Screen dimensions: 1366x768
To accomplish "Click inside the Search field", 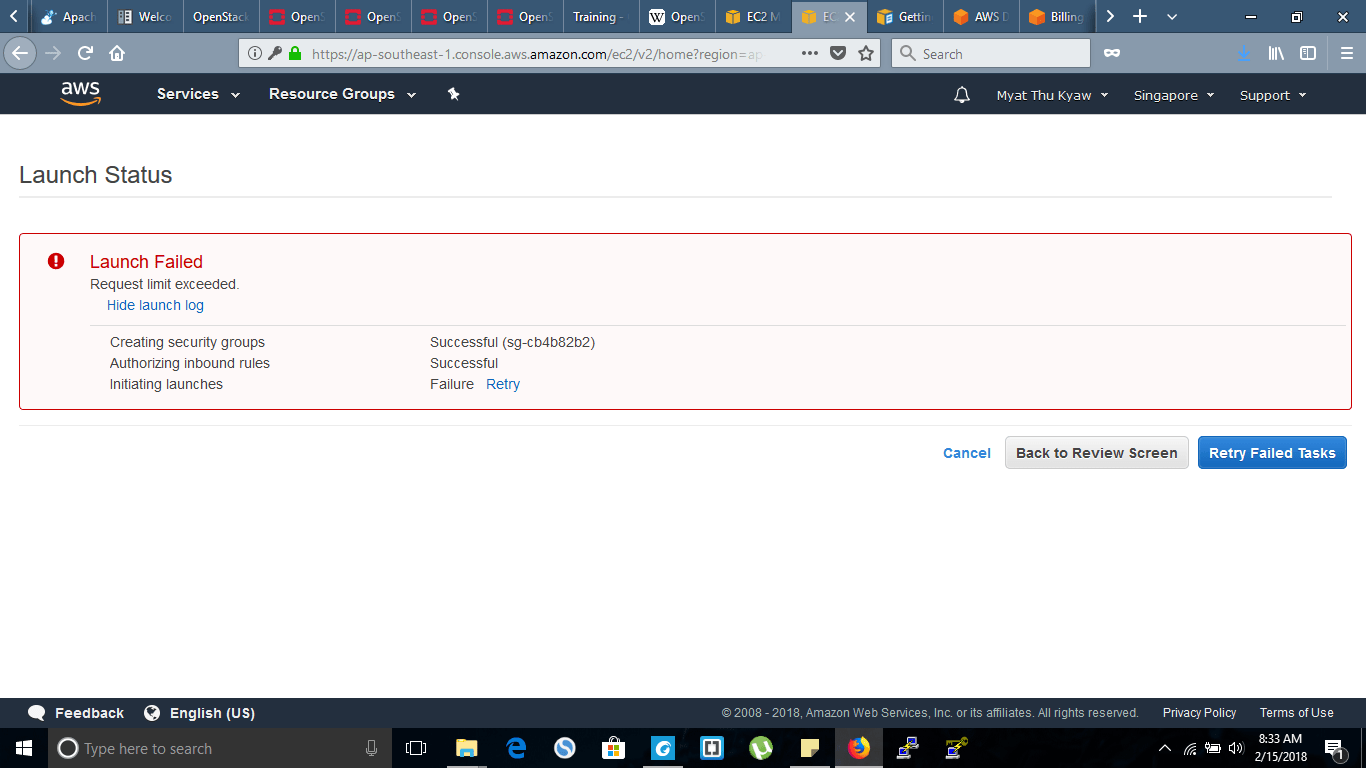I will coord(990,53).
